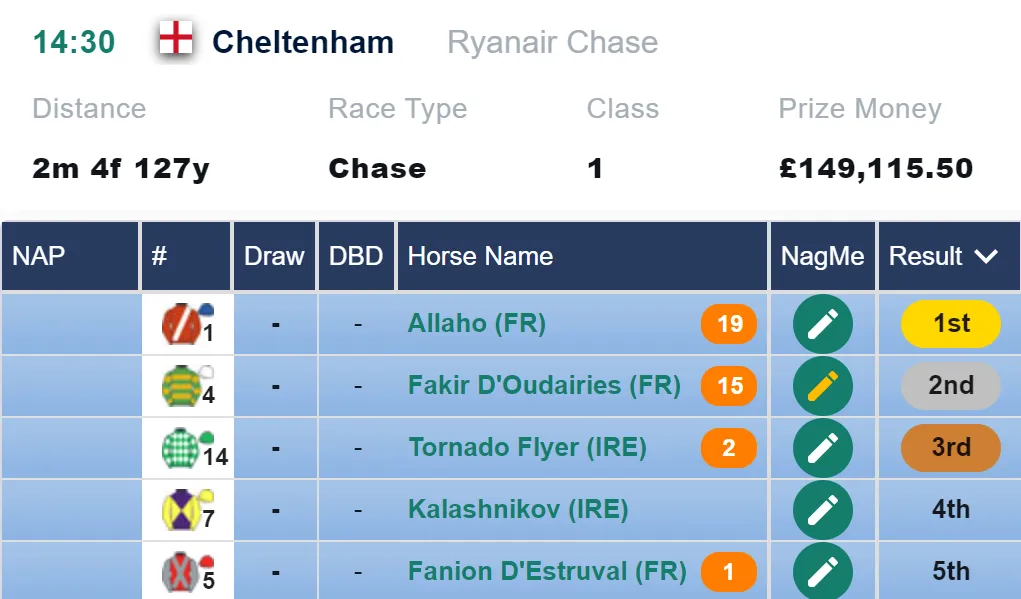The width and height of the screenshot is (1021, 599).
Task: Expand the Result column sort chevron
Action: pos(986,257)
